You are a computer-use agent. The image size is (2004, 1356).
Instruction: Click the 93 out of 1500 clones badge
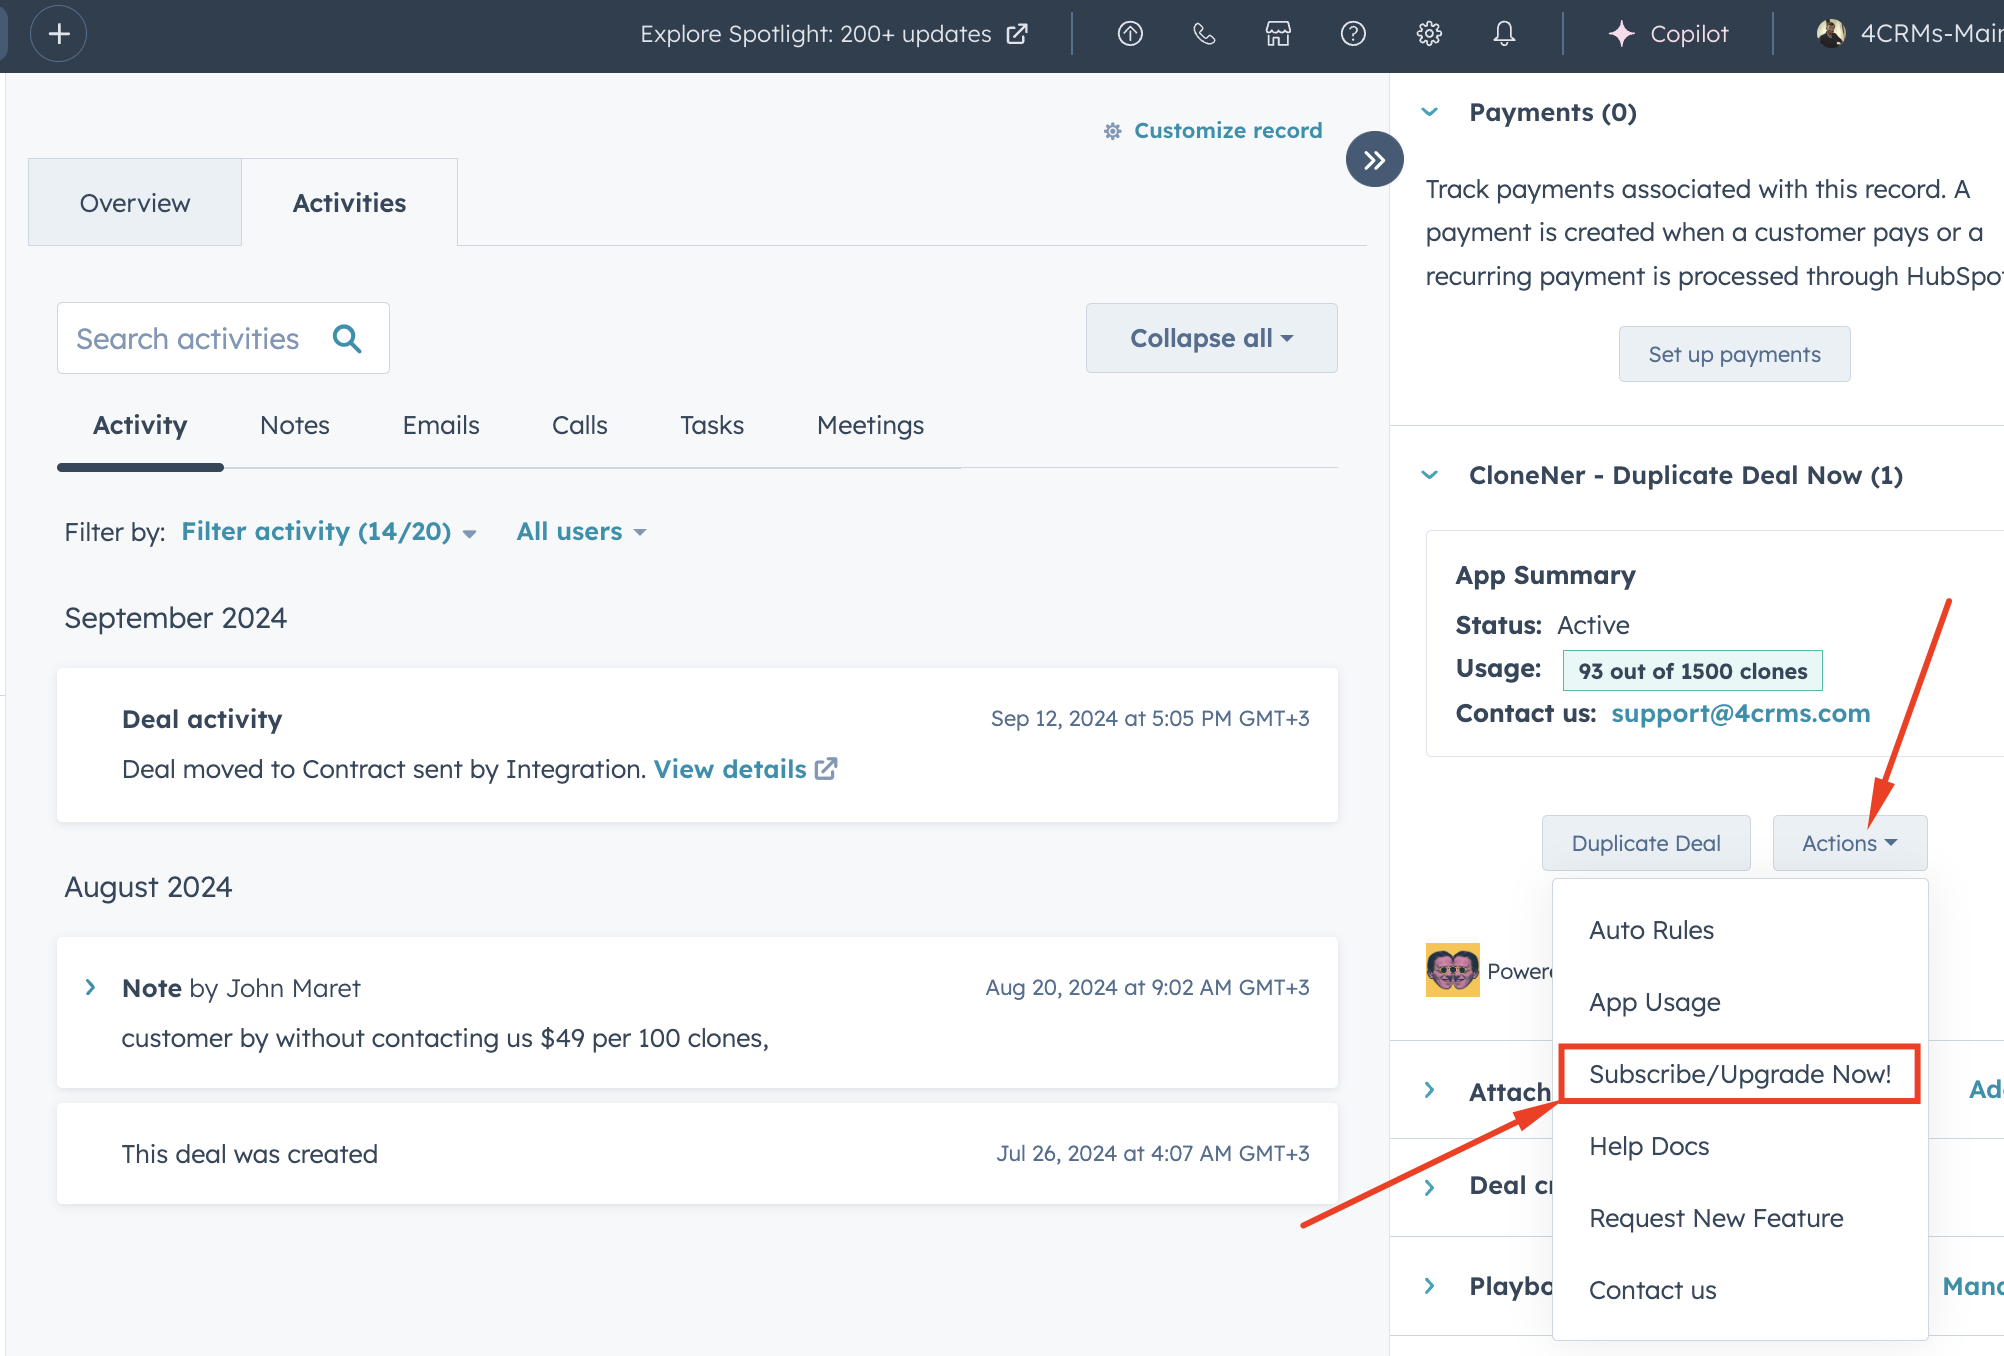point(1692,670)
